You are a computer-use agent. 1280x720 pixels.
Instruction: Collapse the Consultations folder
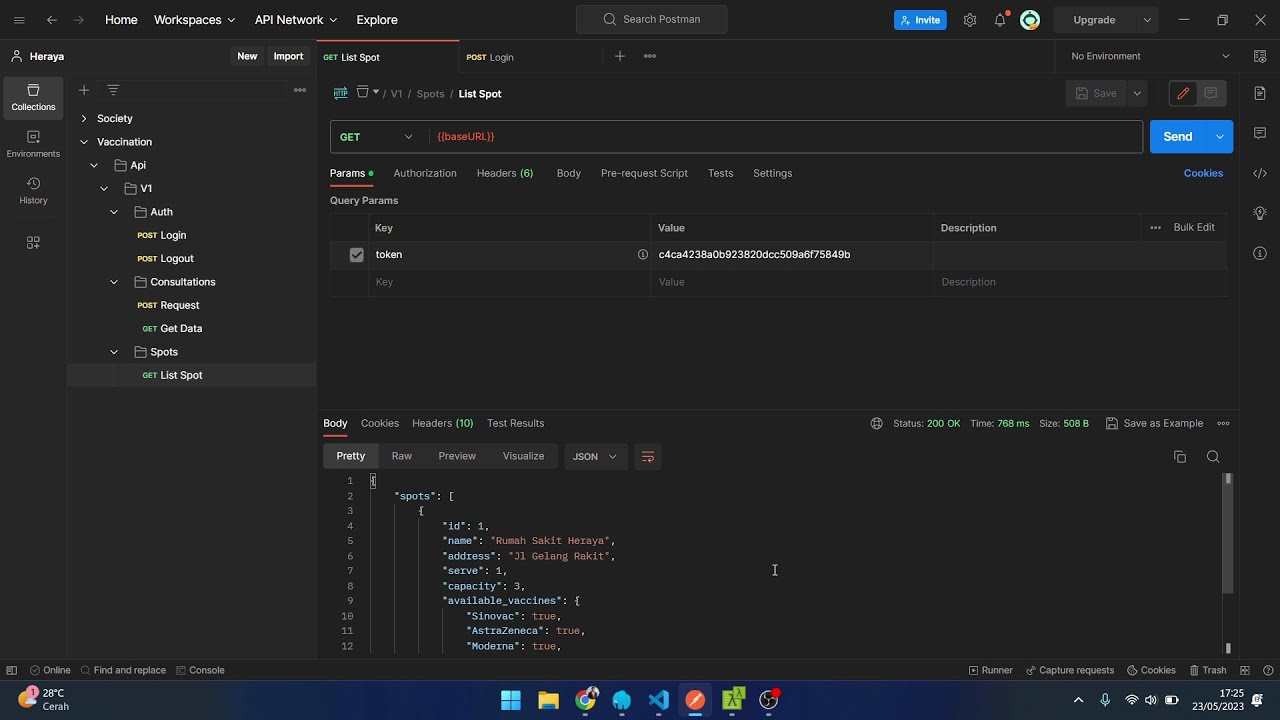(114, 282)
